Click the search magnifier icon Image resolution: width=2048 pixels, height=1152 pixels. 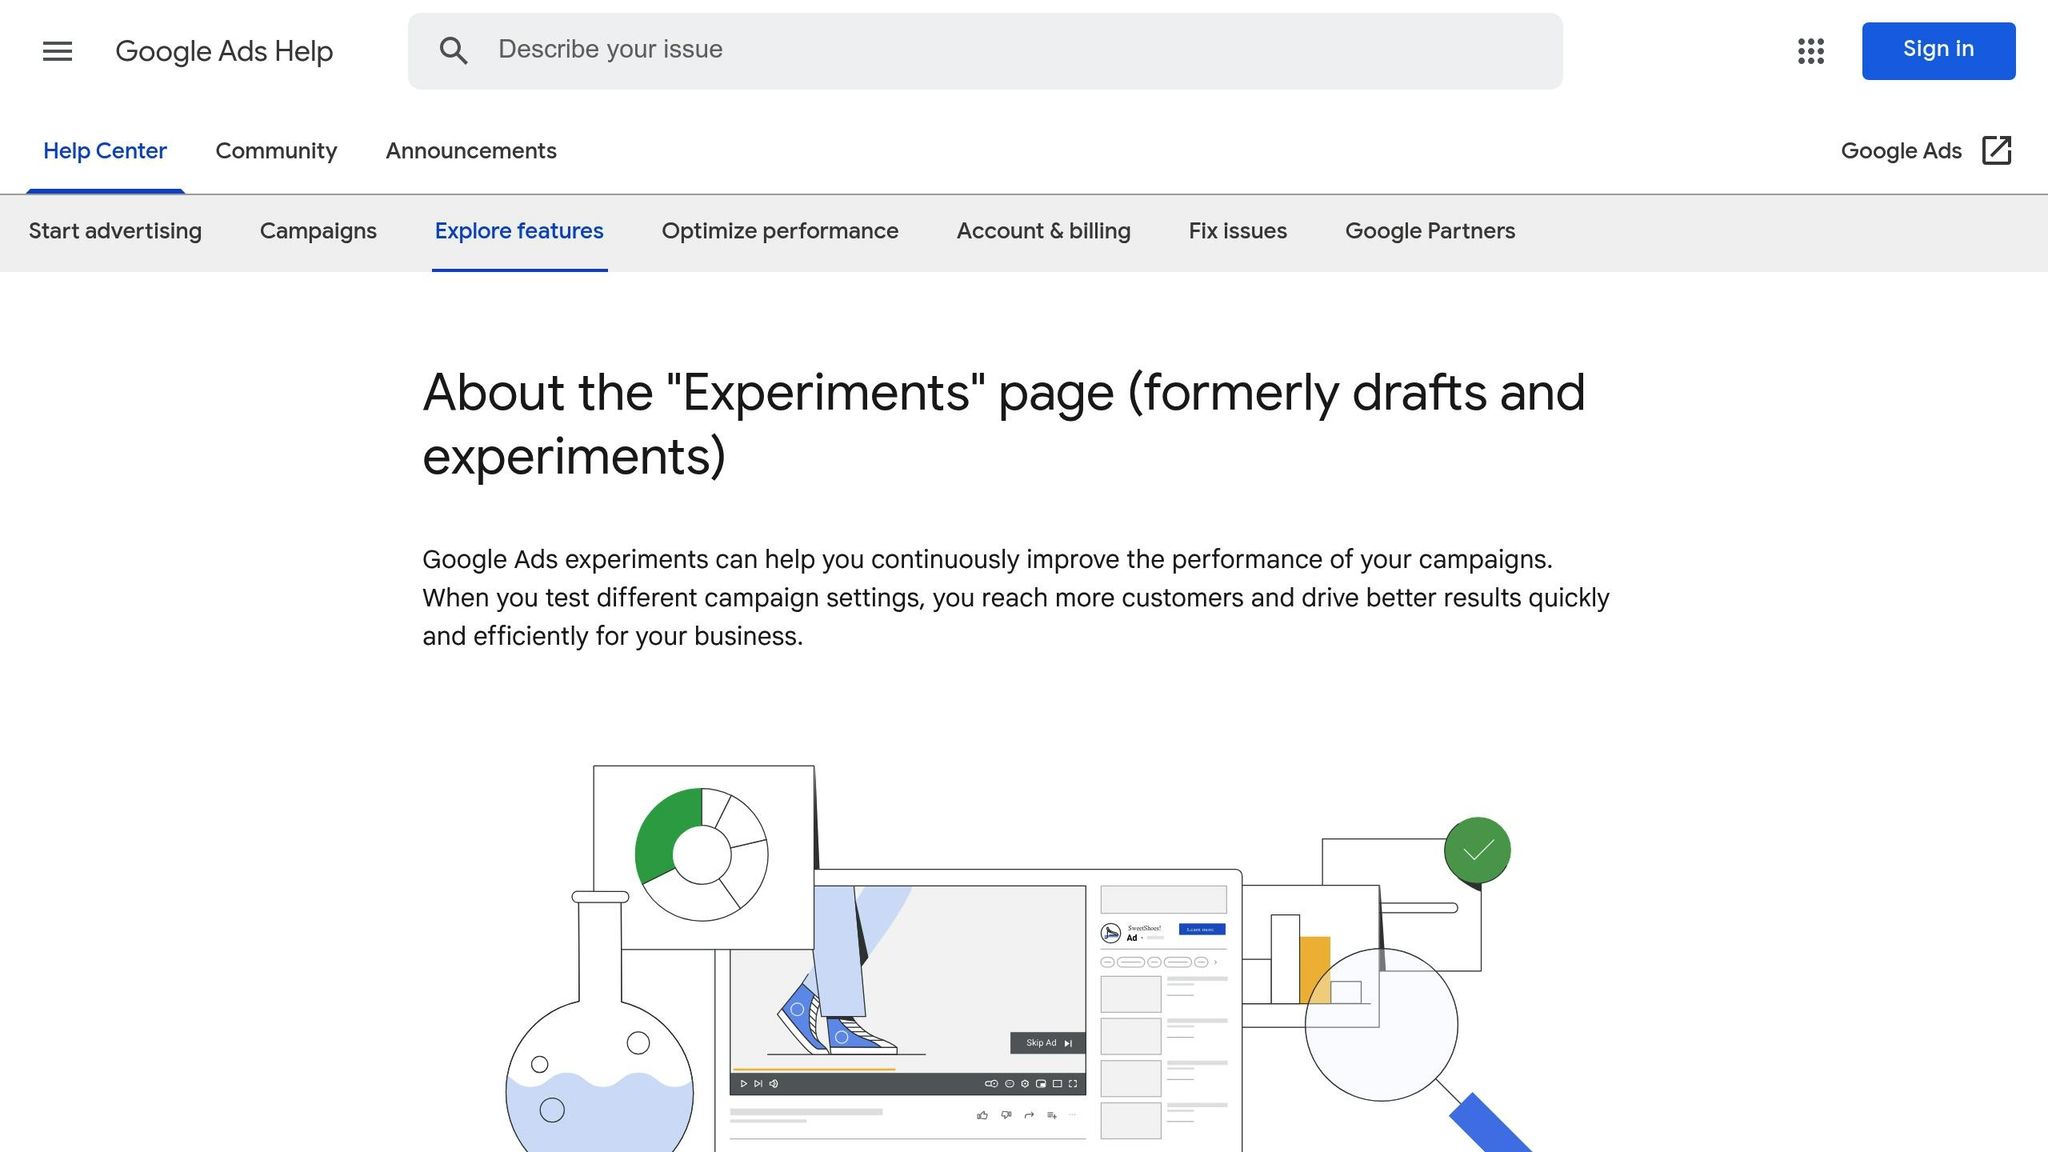click(455, 50)
